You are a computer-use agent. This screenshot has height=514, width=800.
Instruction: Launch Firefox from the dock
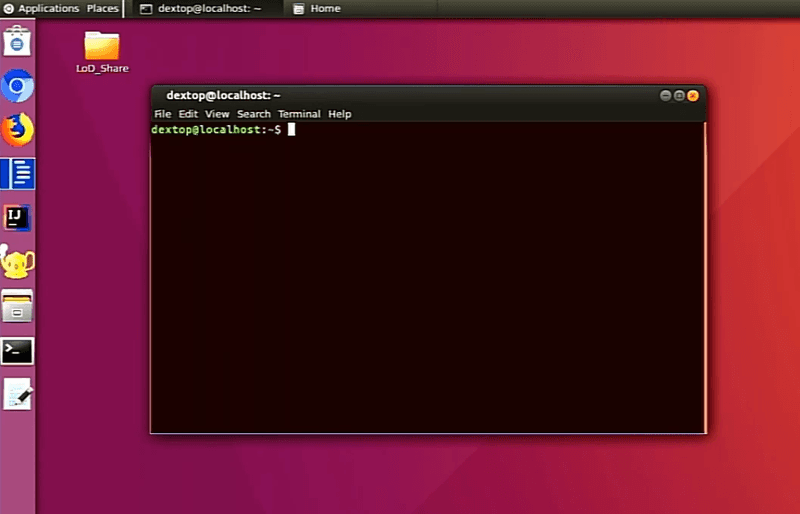[17, 130]
